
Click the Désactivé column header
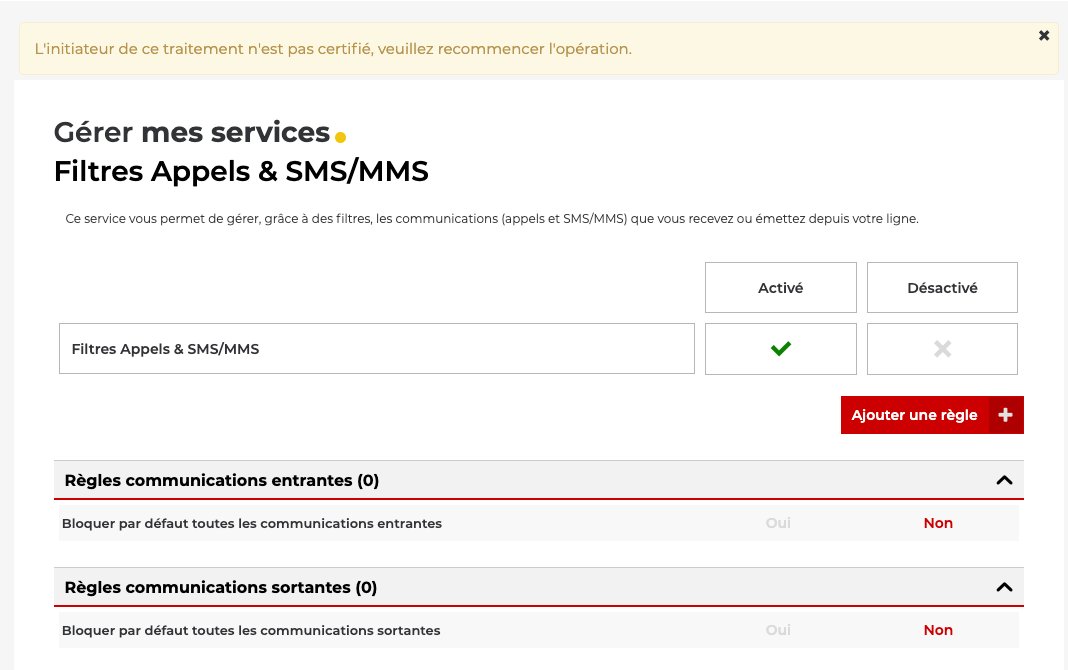[x=943, y=287]
